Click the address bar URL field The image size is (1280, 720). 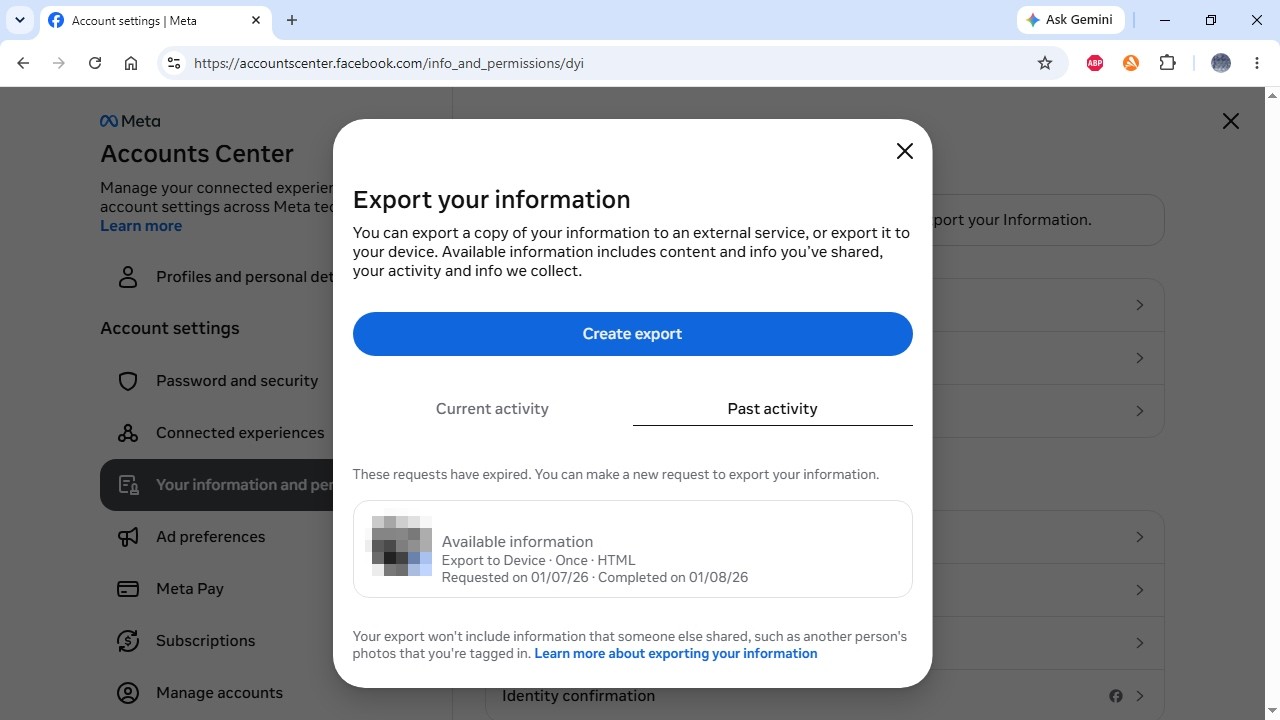click(610, 63)
